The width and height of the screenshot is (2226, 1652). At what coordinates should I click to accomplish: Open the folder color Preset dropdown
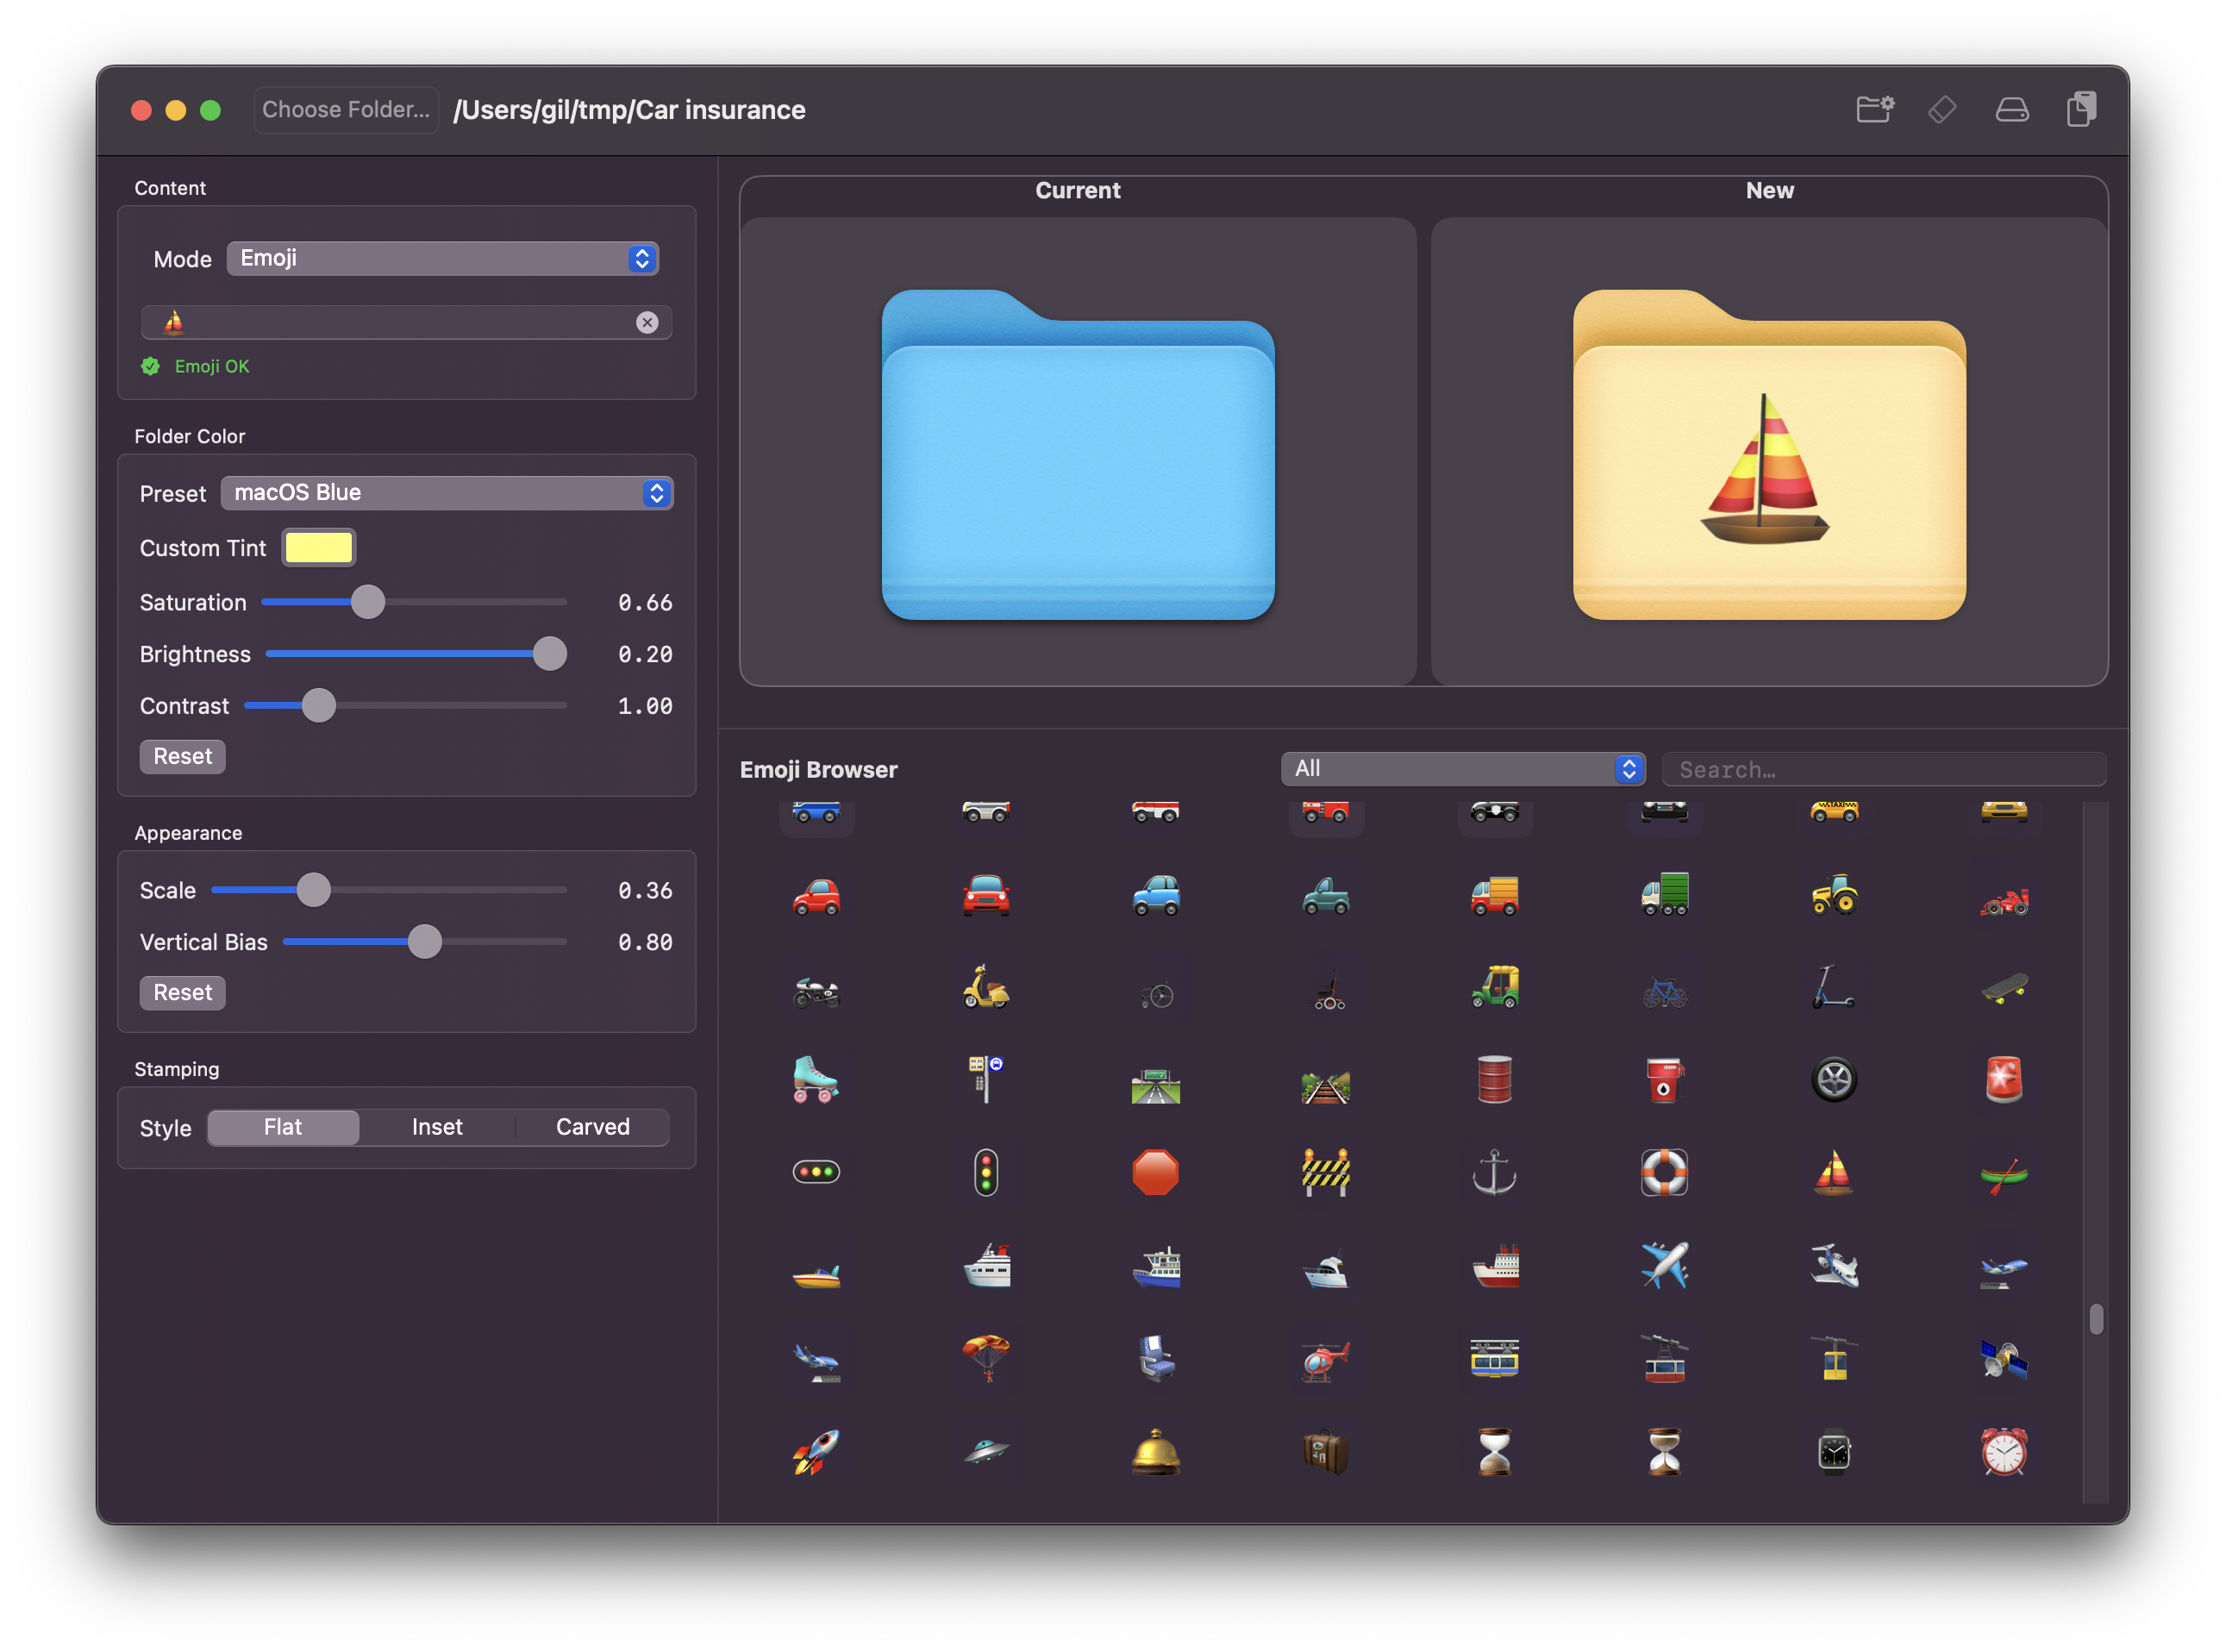tap(447, 492)
